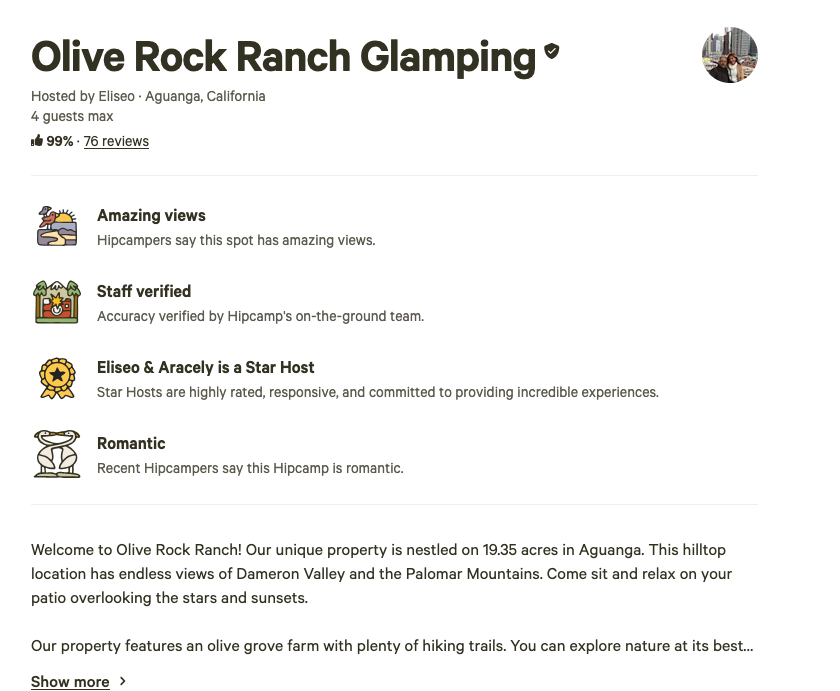
Task: Click the Amazing views heading
Action: point(151,215)
